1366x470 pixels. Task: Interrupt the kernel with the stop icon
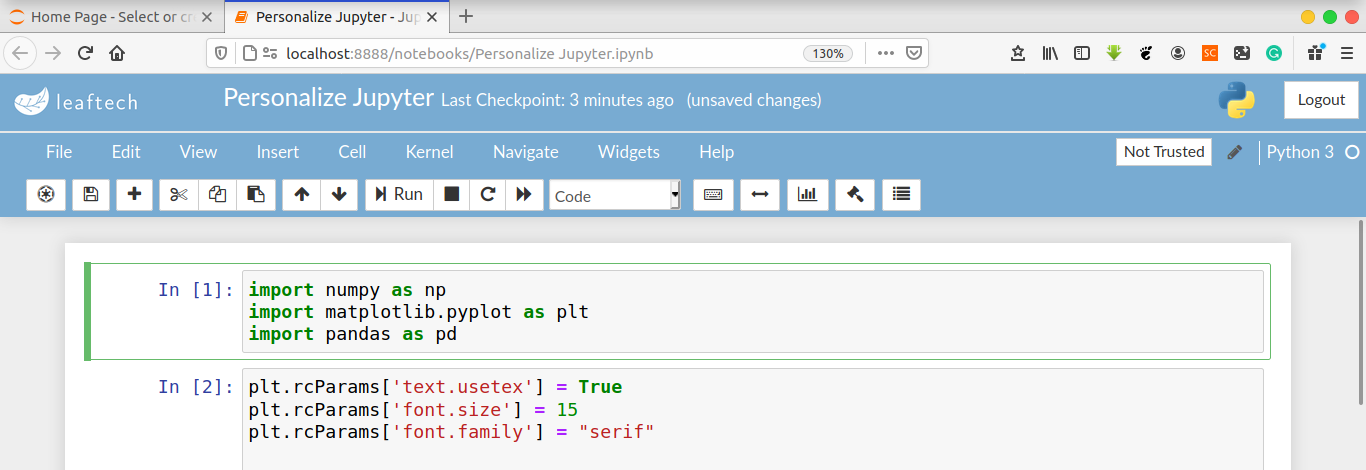pos(452,195)
